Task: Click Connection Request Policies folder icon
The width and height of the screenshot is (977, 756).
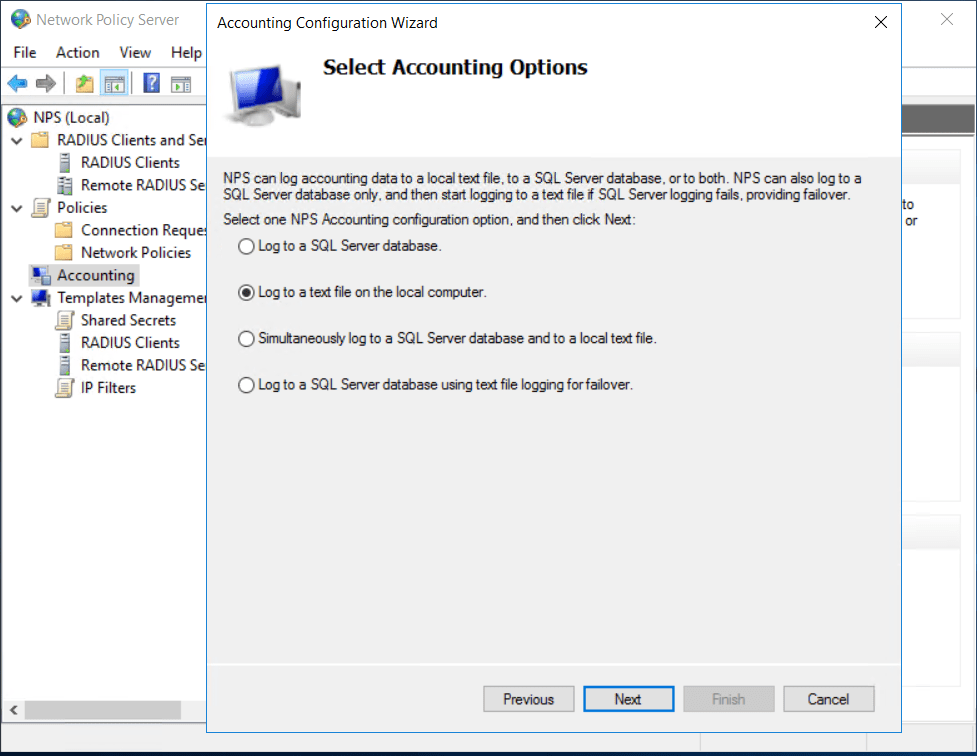Action: click(x=64, y=230)
